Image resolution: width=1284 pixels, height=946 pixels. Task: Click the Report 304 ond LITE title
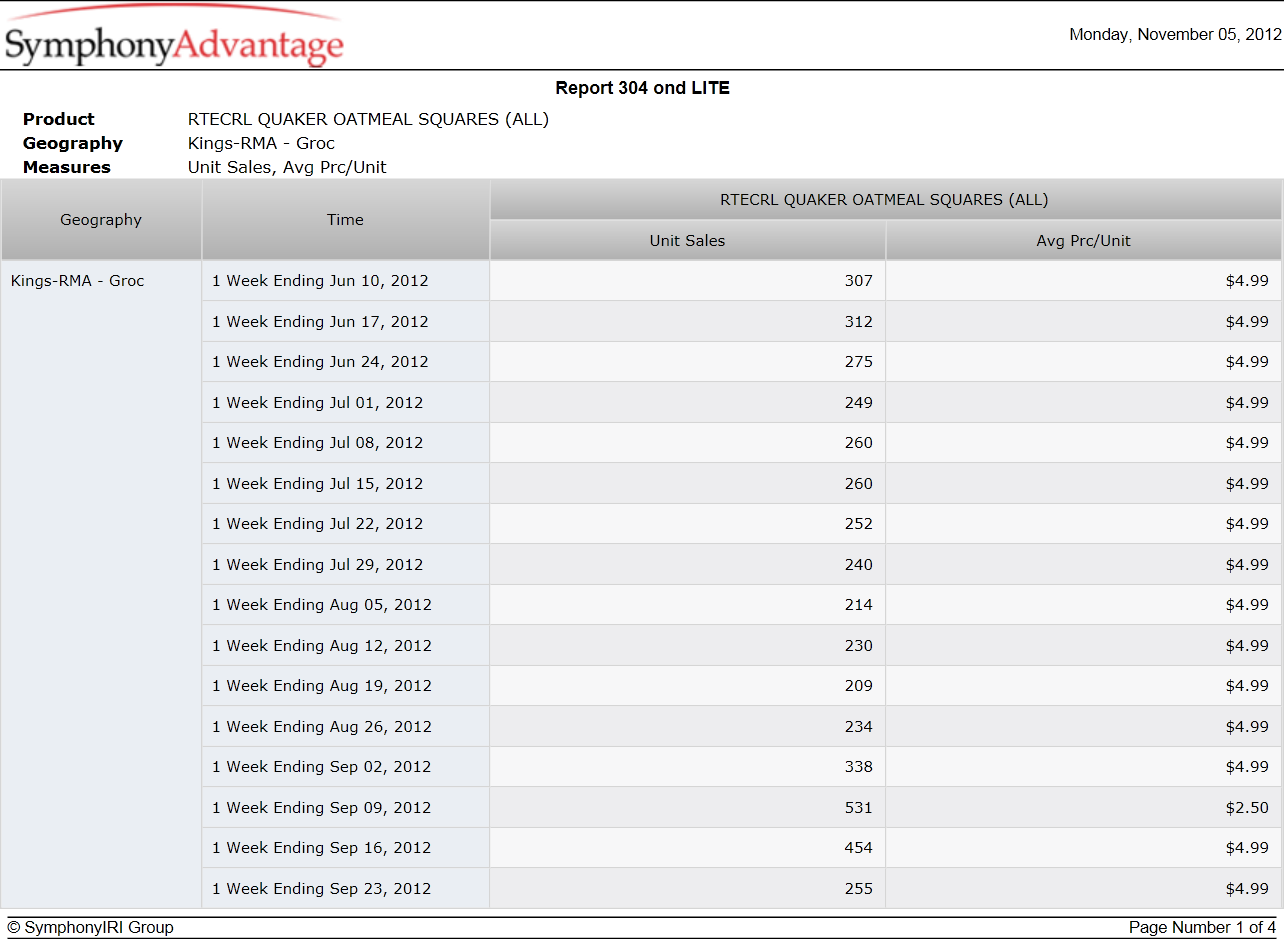[x=643, y=88]
